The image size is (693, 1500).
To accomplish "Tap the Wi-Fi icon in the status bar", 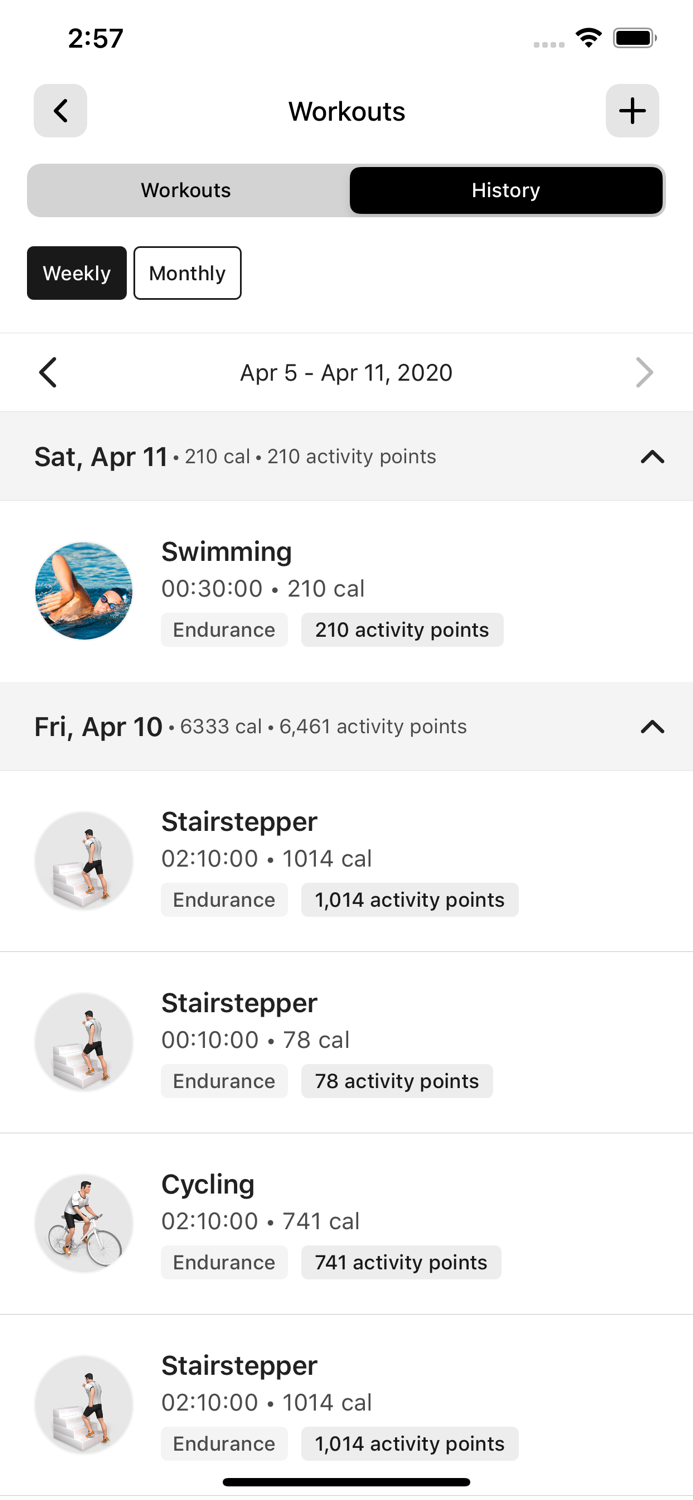I will [588, 36].
